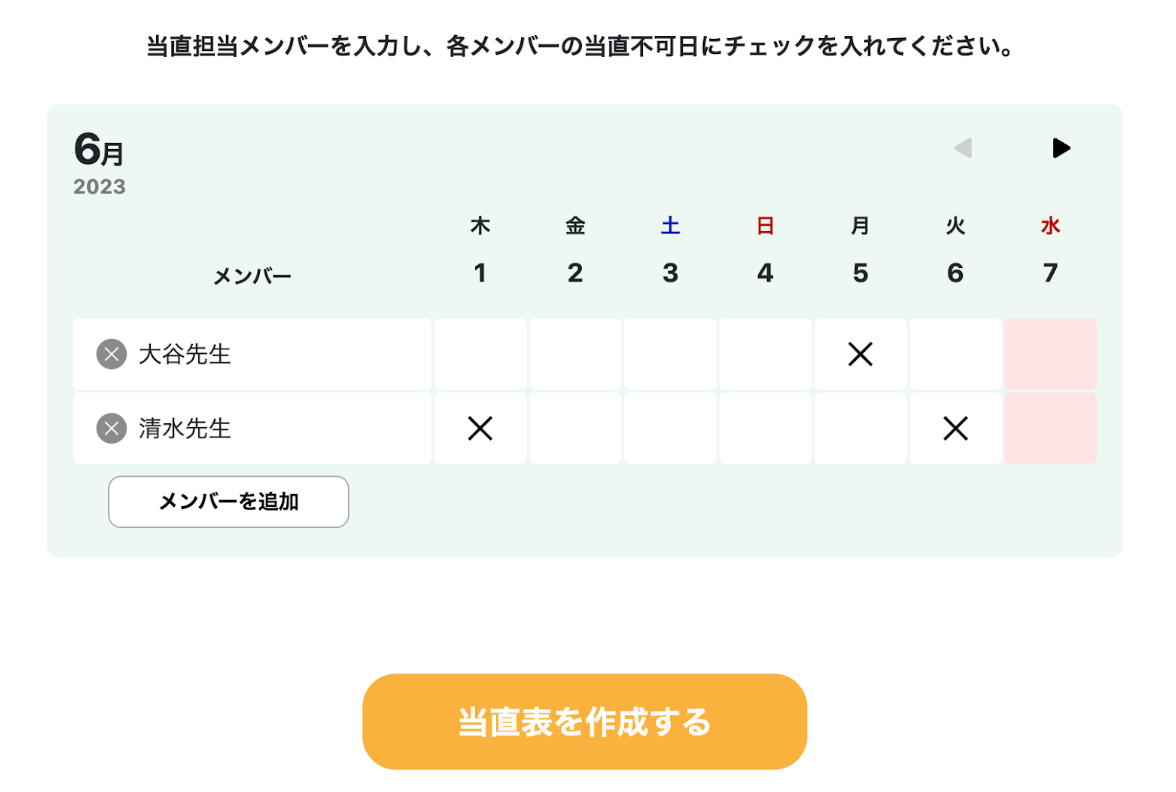Uncheck 大谷先生's X mark on day 5

point(860,354)
